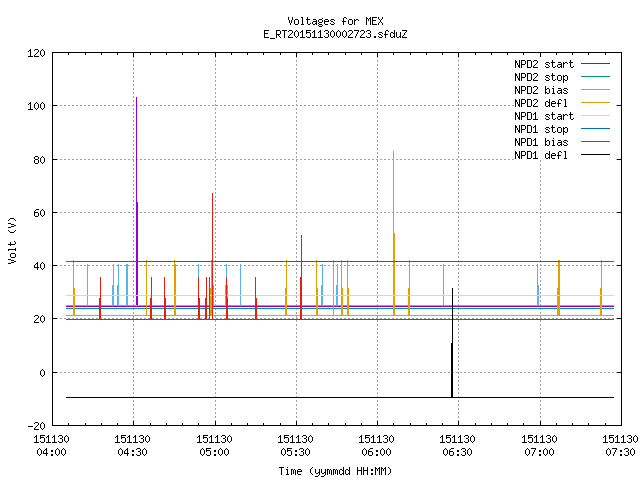Click the x-axis tick label 04:00
Image resolution: width=640 pixels, height=480 pixels.
coord(51,452)
